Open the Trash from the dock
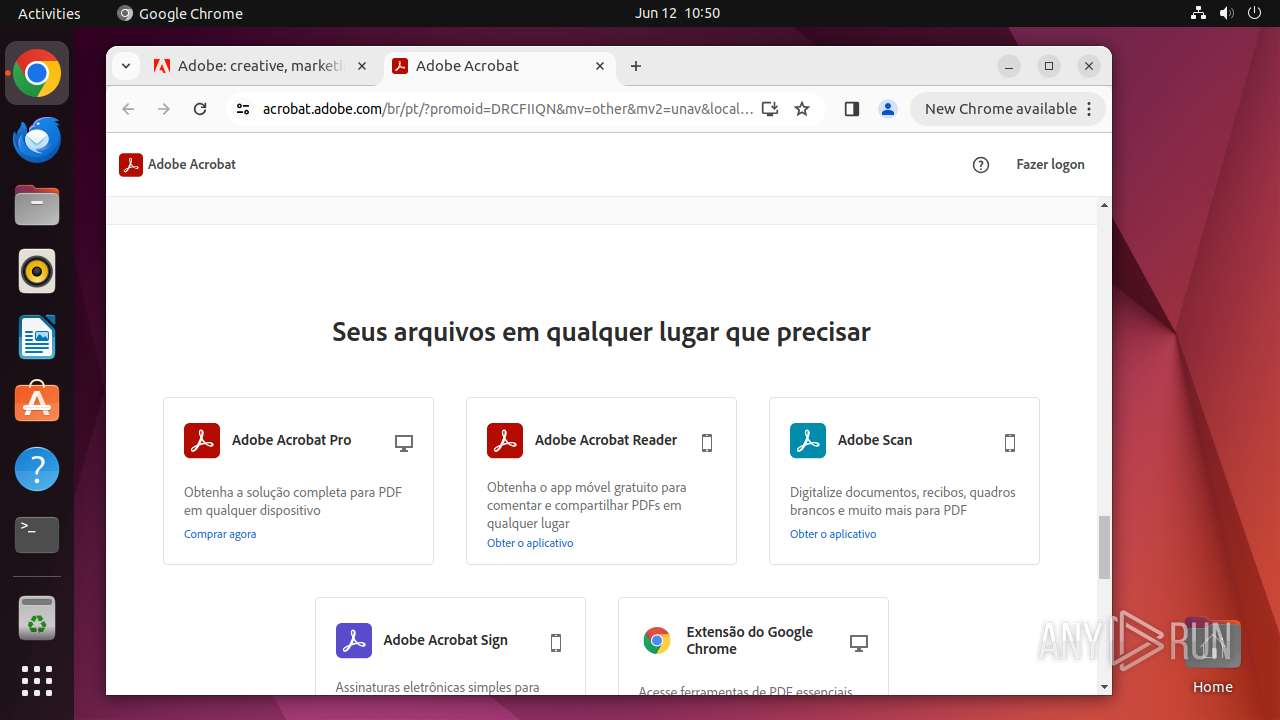 pos(37,618)
